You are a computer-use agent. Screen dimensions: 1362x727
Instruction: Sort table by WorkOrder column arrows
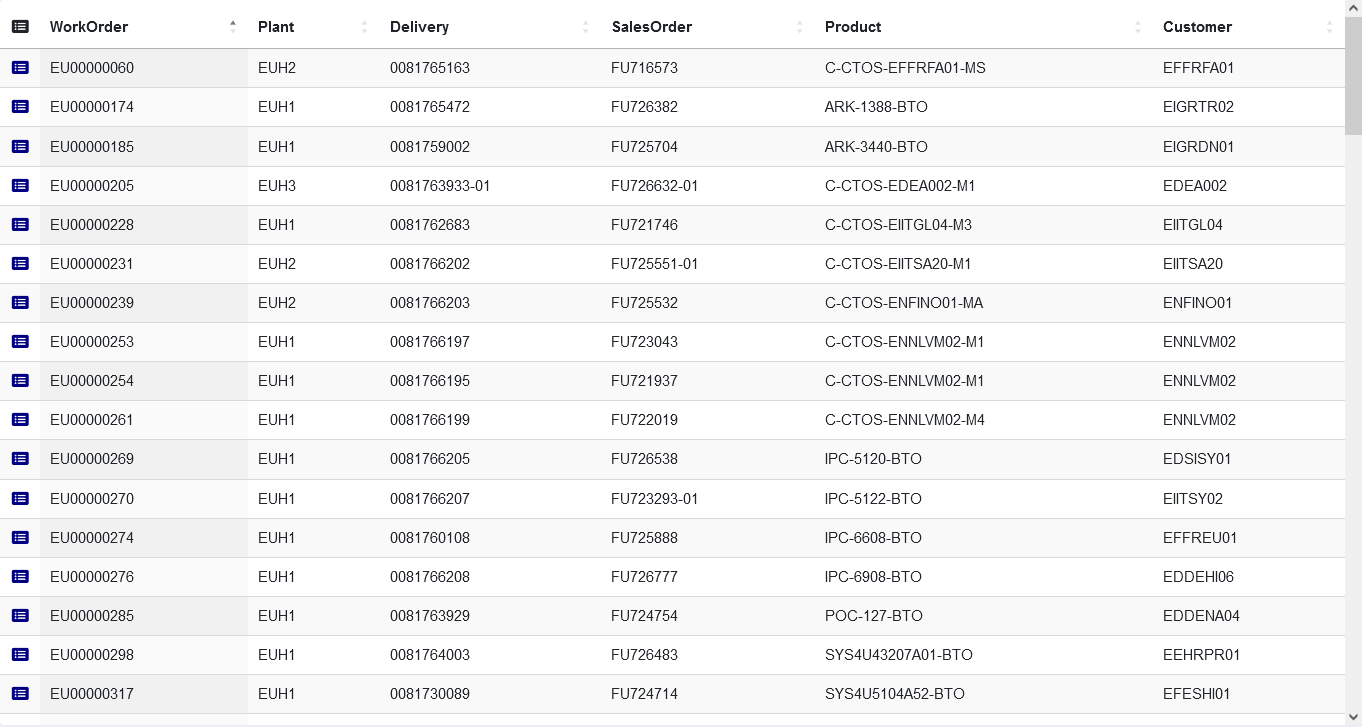(x=233, y=27)
